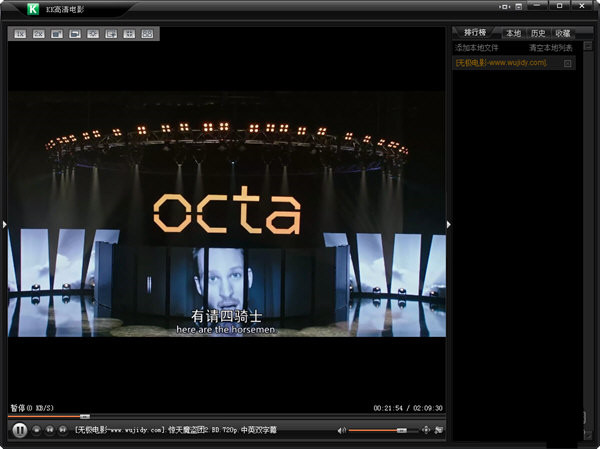Viewport: 600px width, 449px height.
Task: Click the last icon in video toolbar
Action: coord(147,34)
